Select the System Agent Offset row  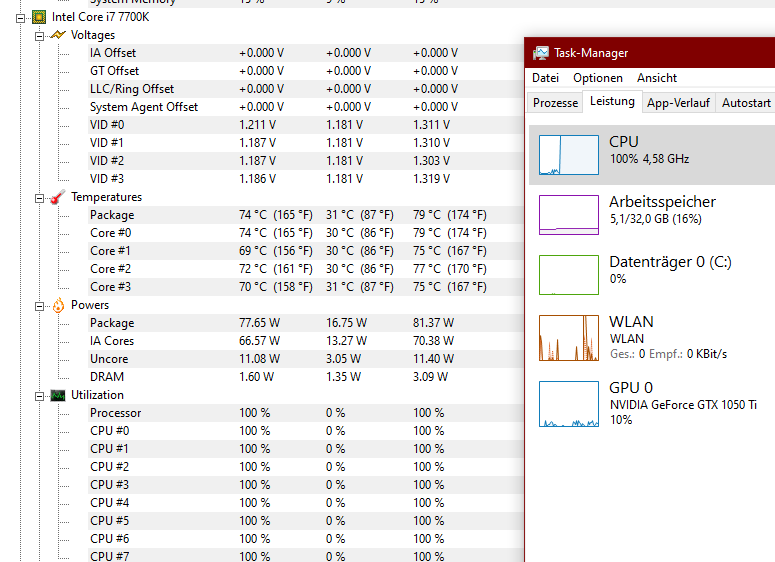(305, 107)
